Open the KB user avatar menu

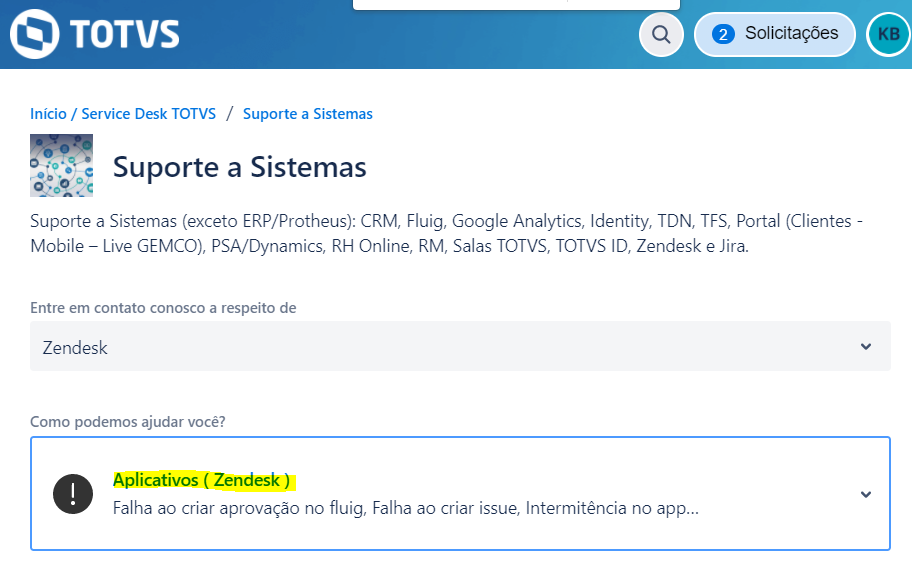(x=888, y=34)
